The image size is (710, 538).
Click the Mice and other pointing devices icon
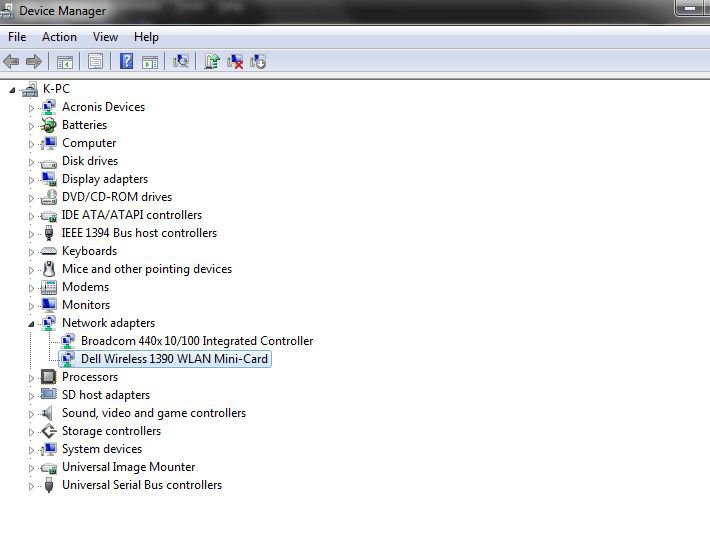coord(48,269)
